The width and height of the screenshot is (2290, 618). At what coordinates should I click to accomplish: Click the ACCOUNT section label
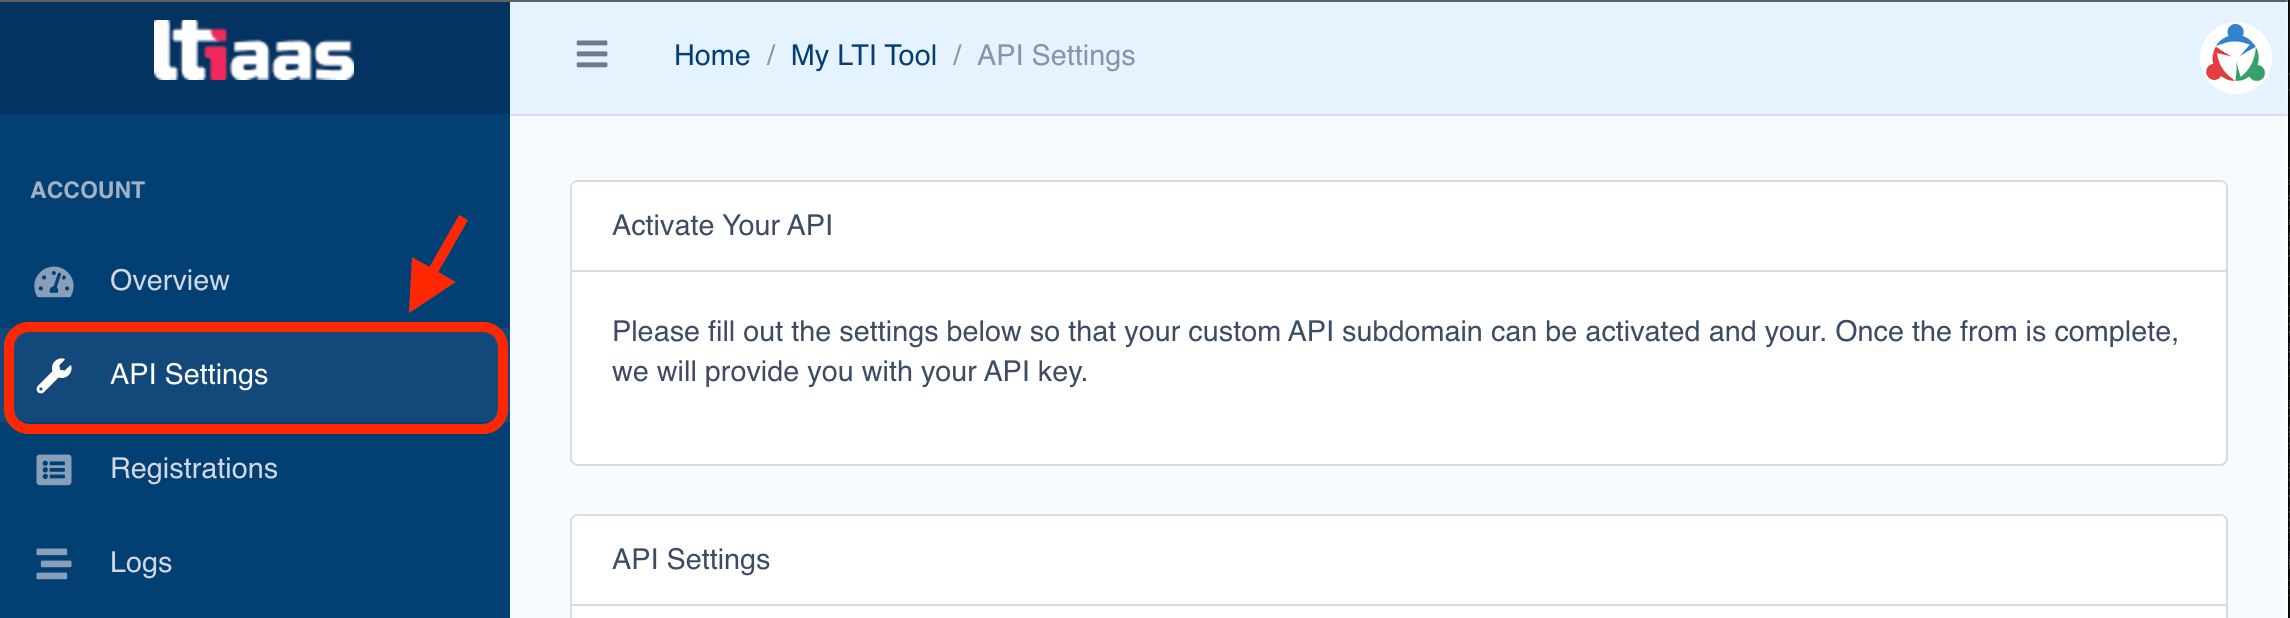click(88, 189)
